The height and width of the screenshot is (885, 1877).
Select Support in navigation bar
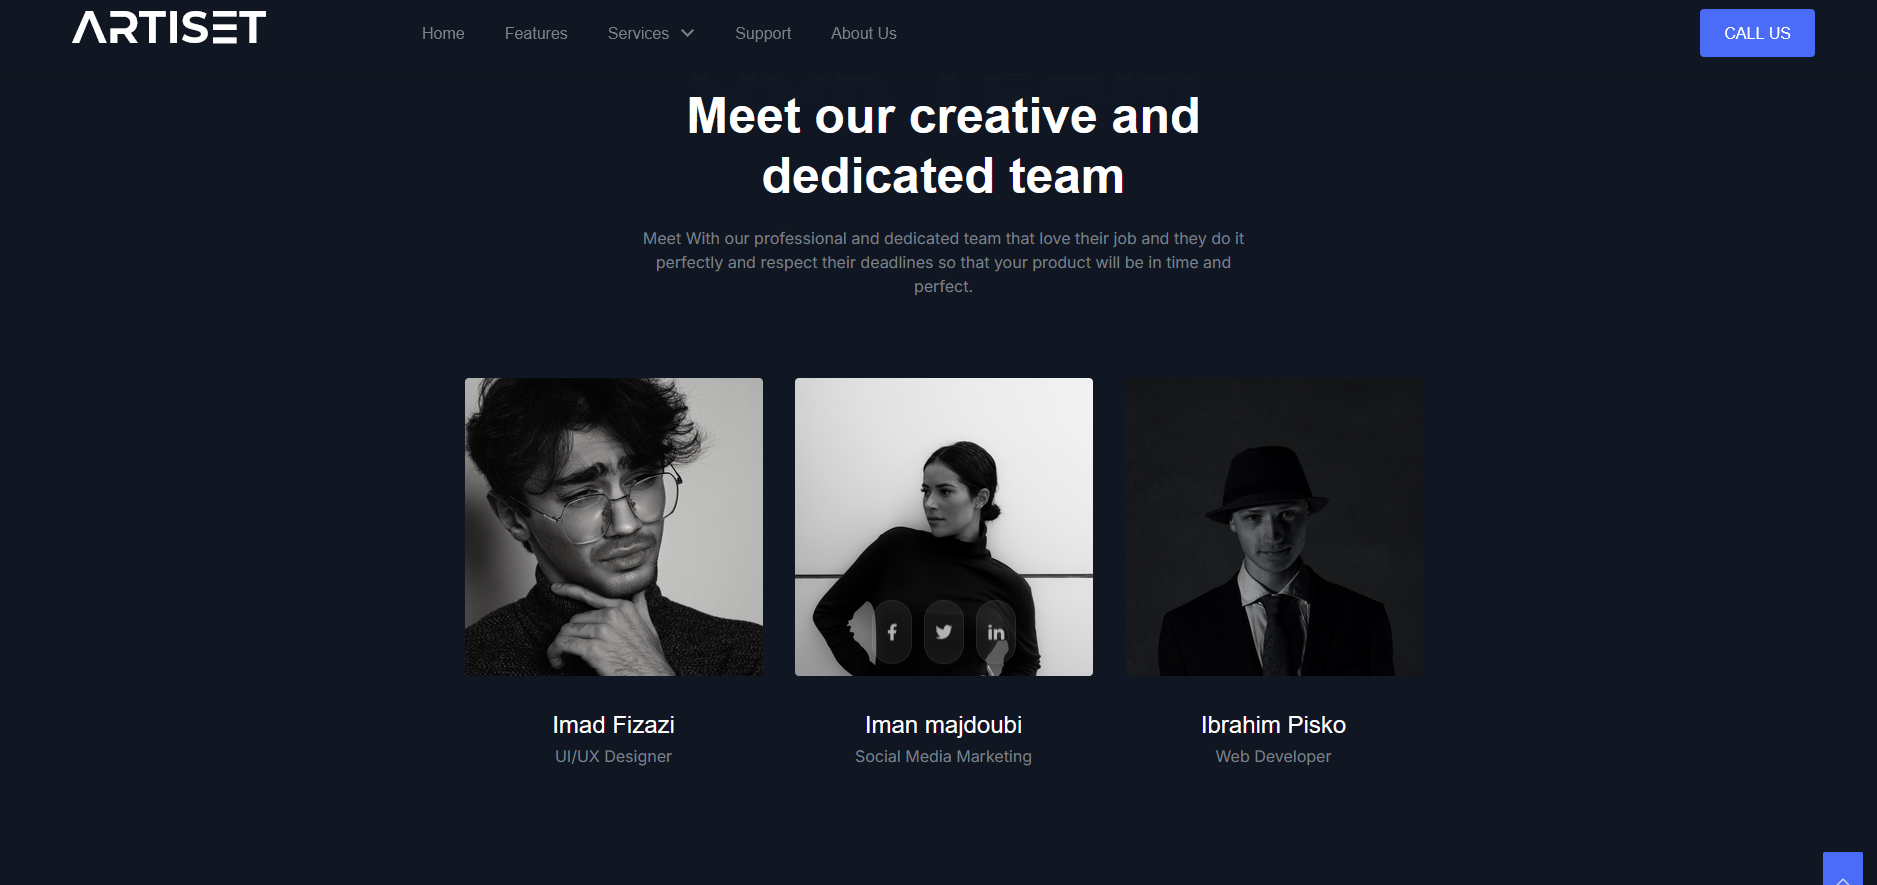click(x=763, y=33)
